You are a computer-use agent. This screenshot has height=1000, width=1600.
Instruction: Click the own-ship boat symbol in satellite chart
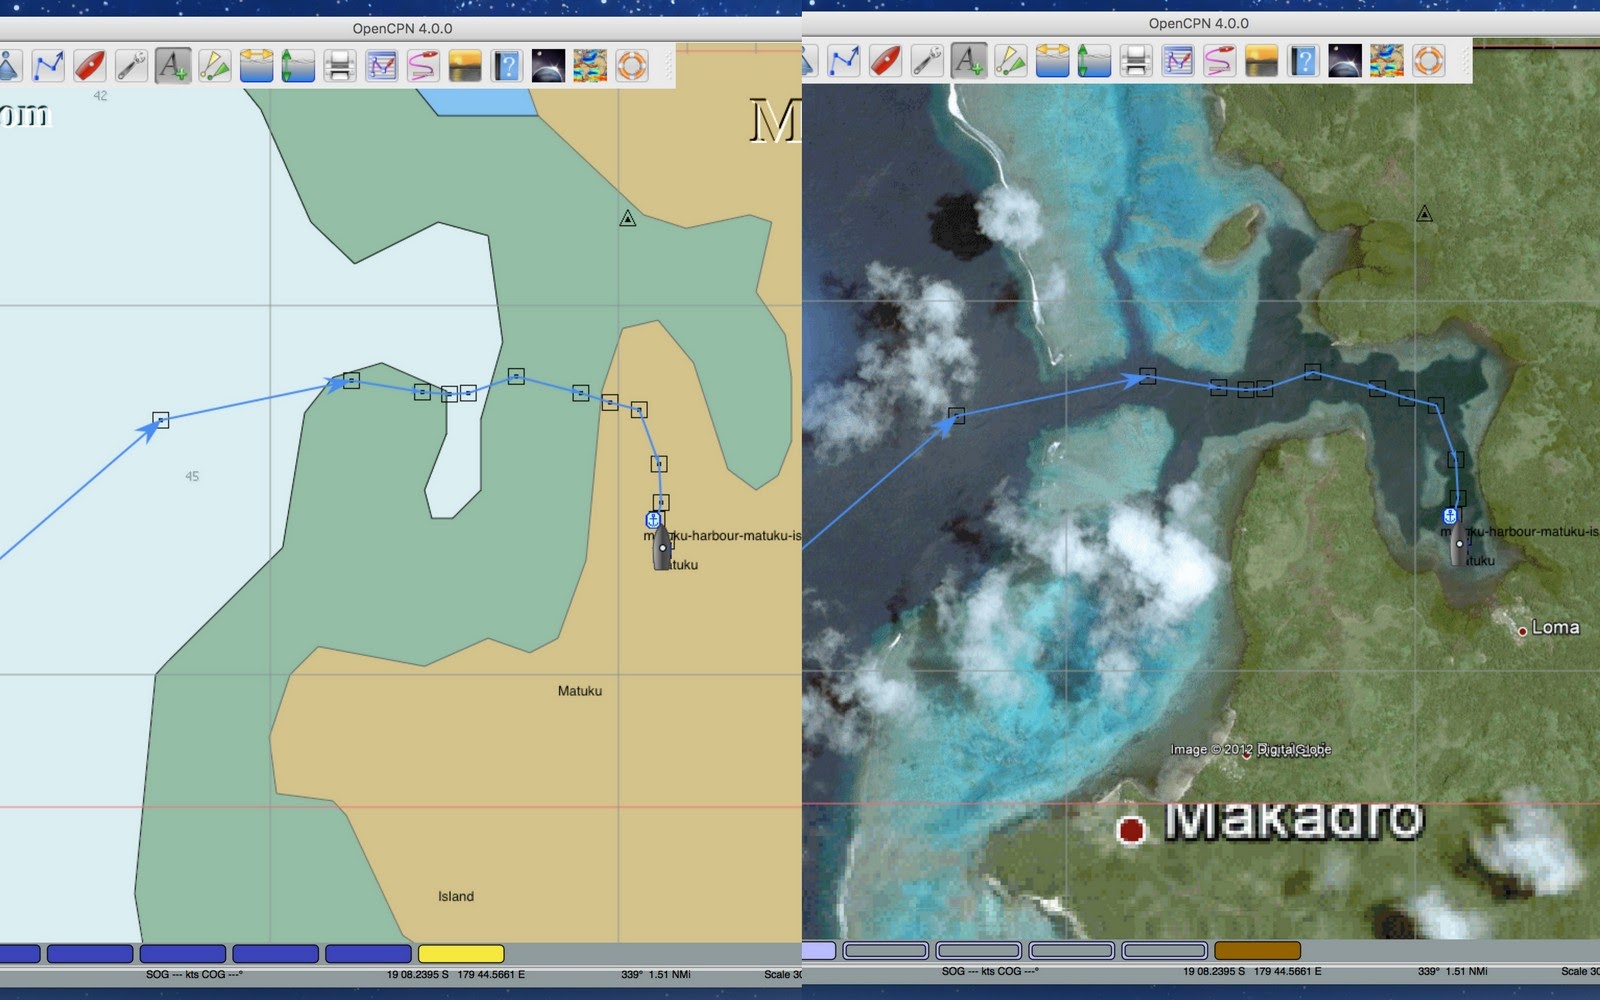1459,543
